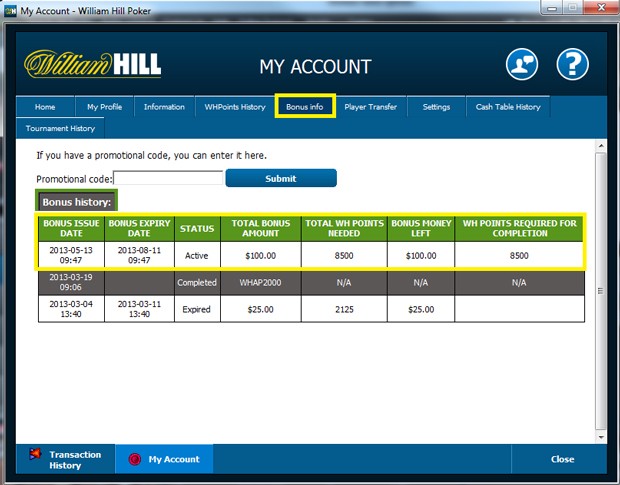Open the help question mark icon

pyautogui.click(x=573, y=64)
